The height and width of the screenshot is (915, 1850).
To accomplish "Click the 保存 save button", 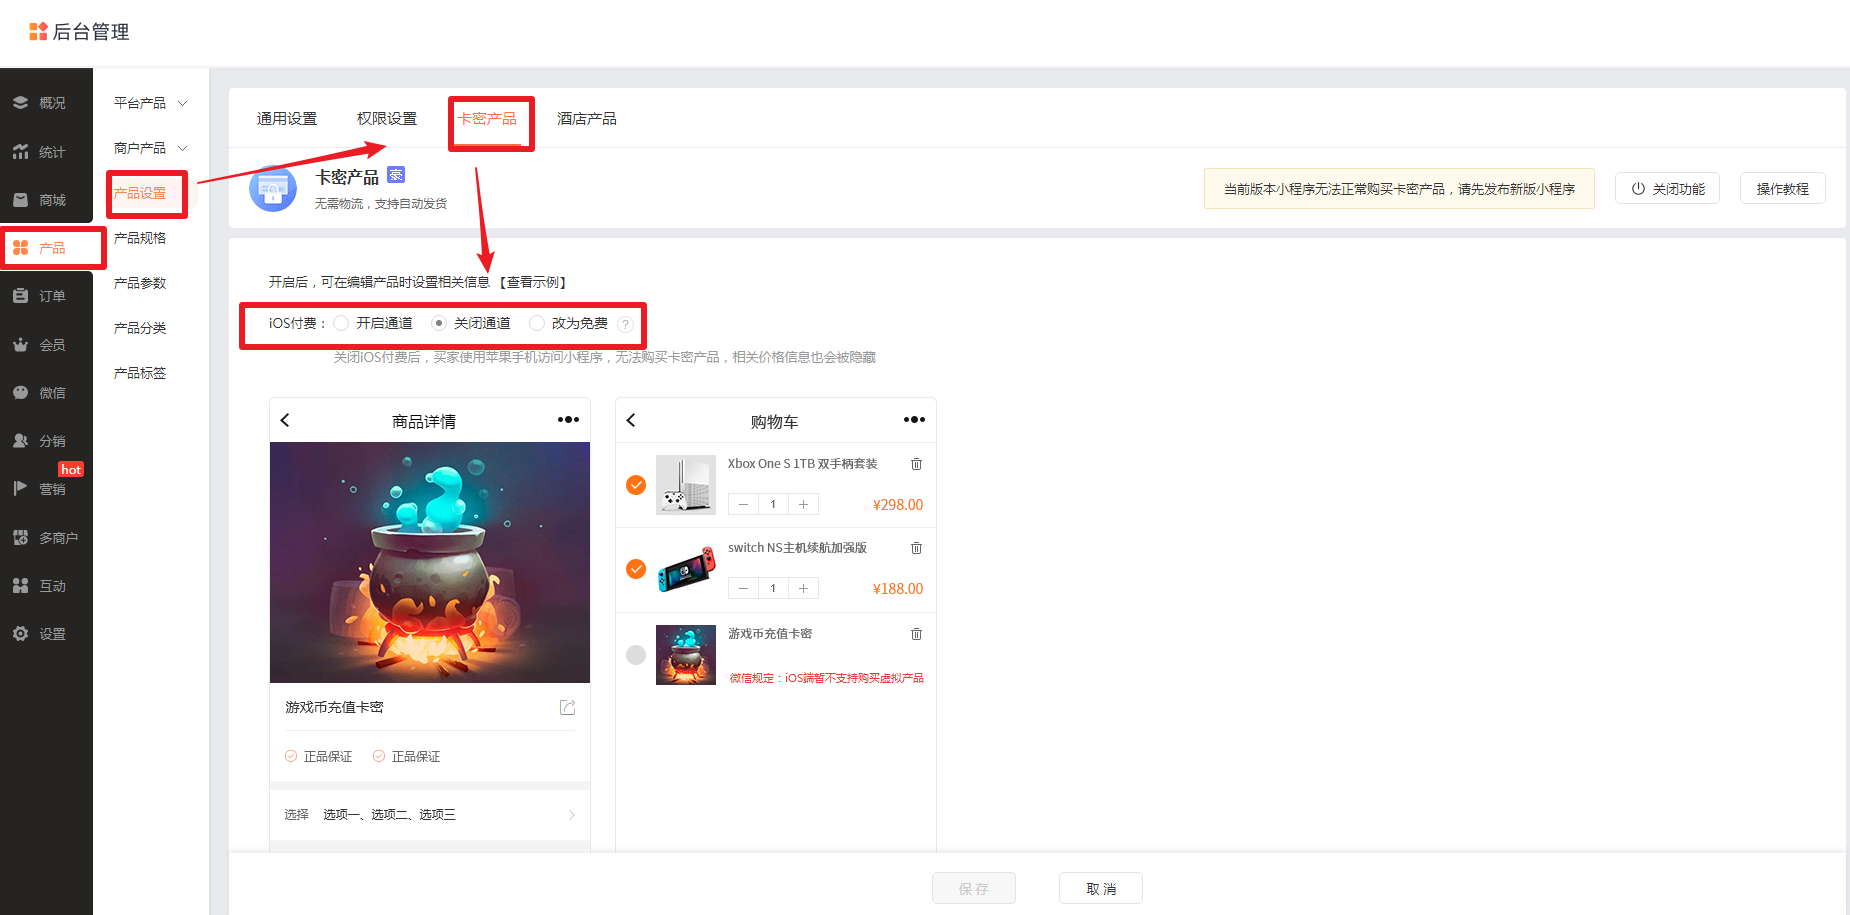I will click(x=974, y=888).
